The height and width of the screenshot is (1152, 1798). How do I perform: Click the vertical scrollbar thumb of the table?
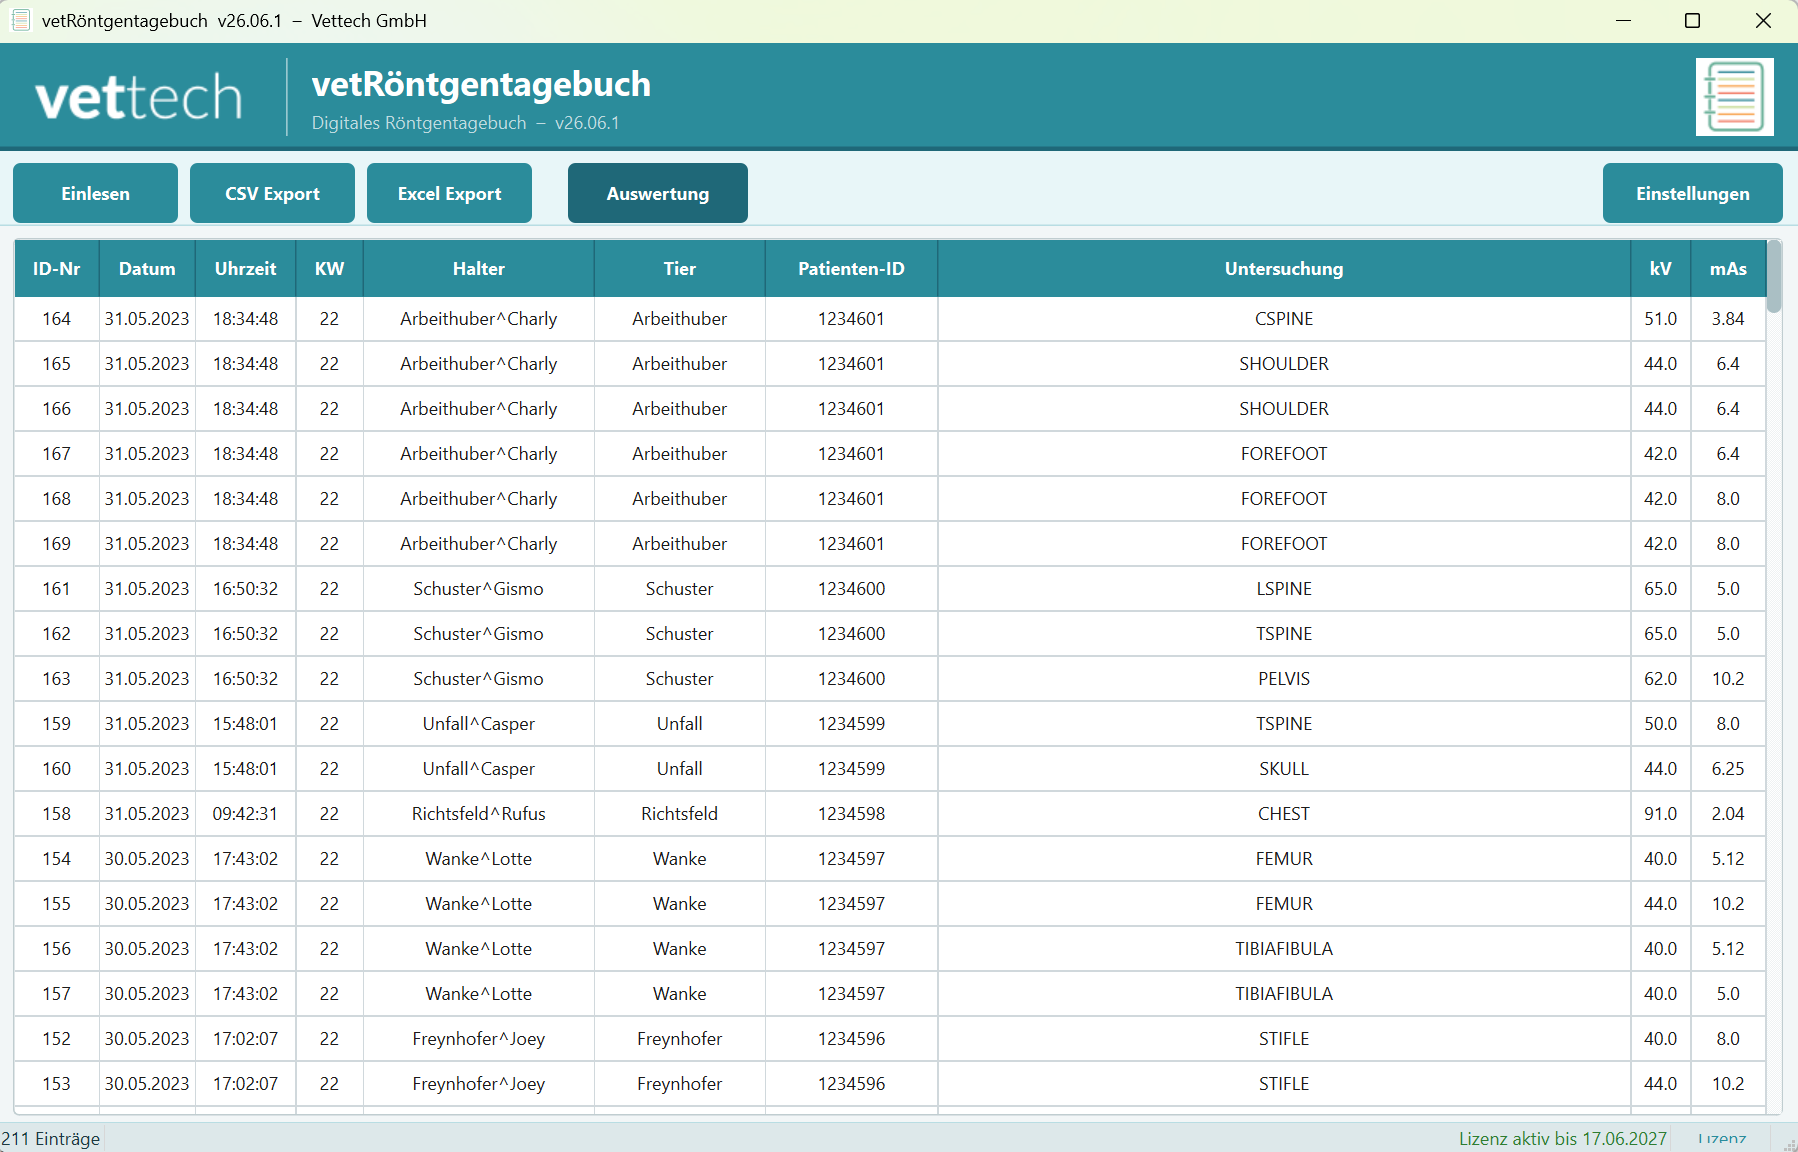pyautogui.click(x=1774, y=276)
